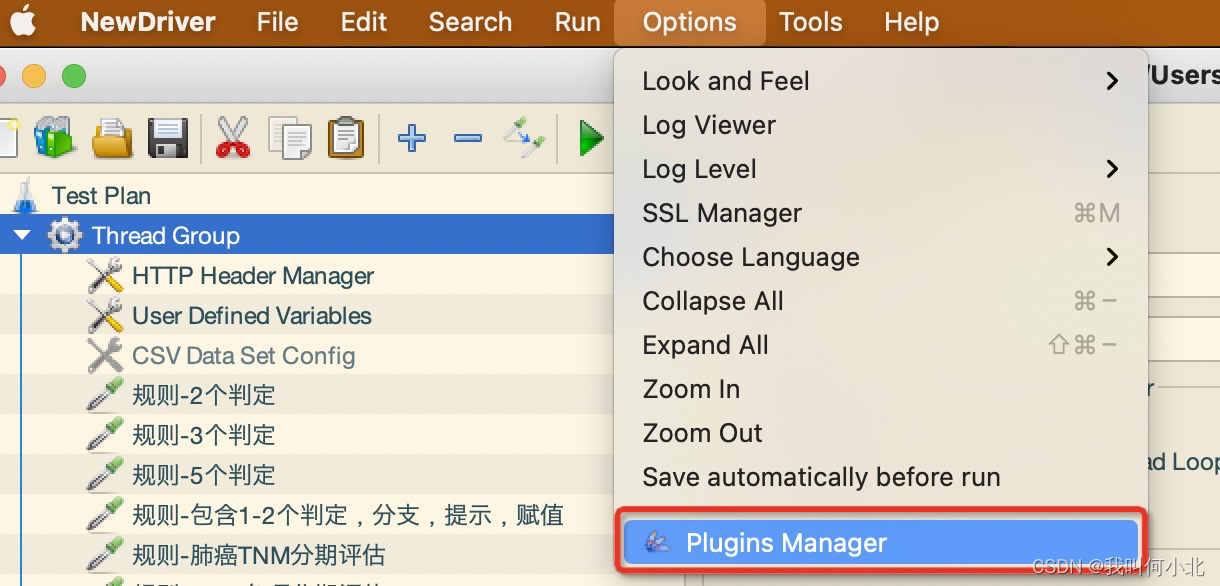1220x586 pixels.
Task: Select Choose Language menu entry
Action: (x=880, y=257)
